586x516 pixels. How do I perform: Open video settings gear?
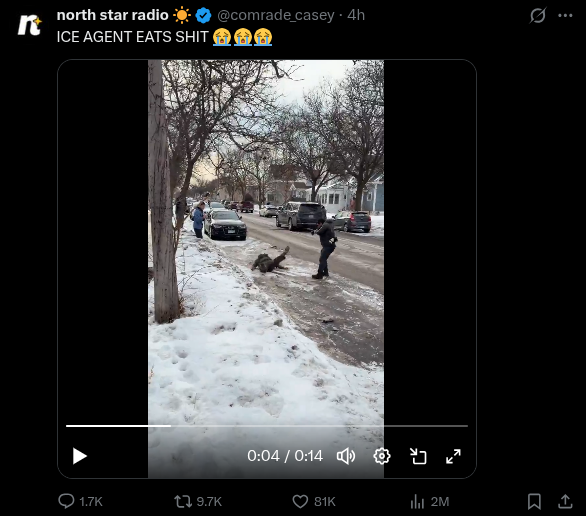coord(382,456)
